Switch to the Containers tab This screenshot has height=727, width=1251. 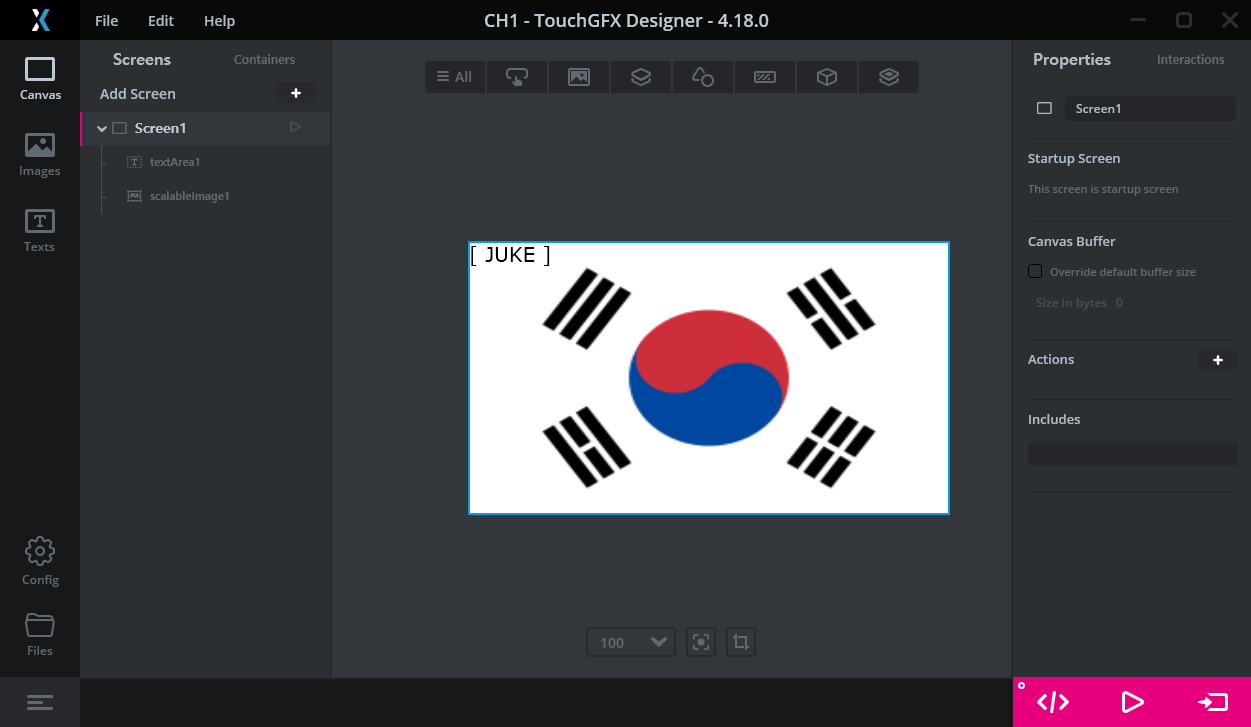(264, 60)
